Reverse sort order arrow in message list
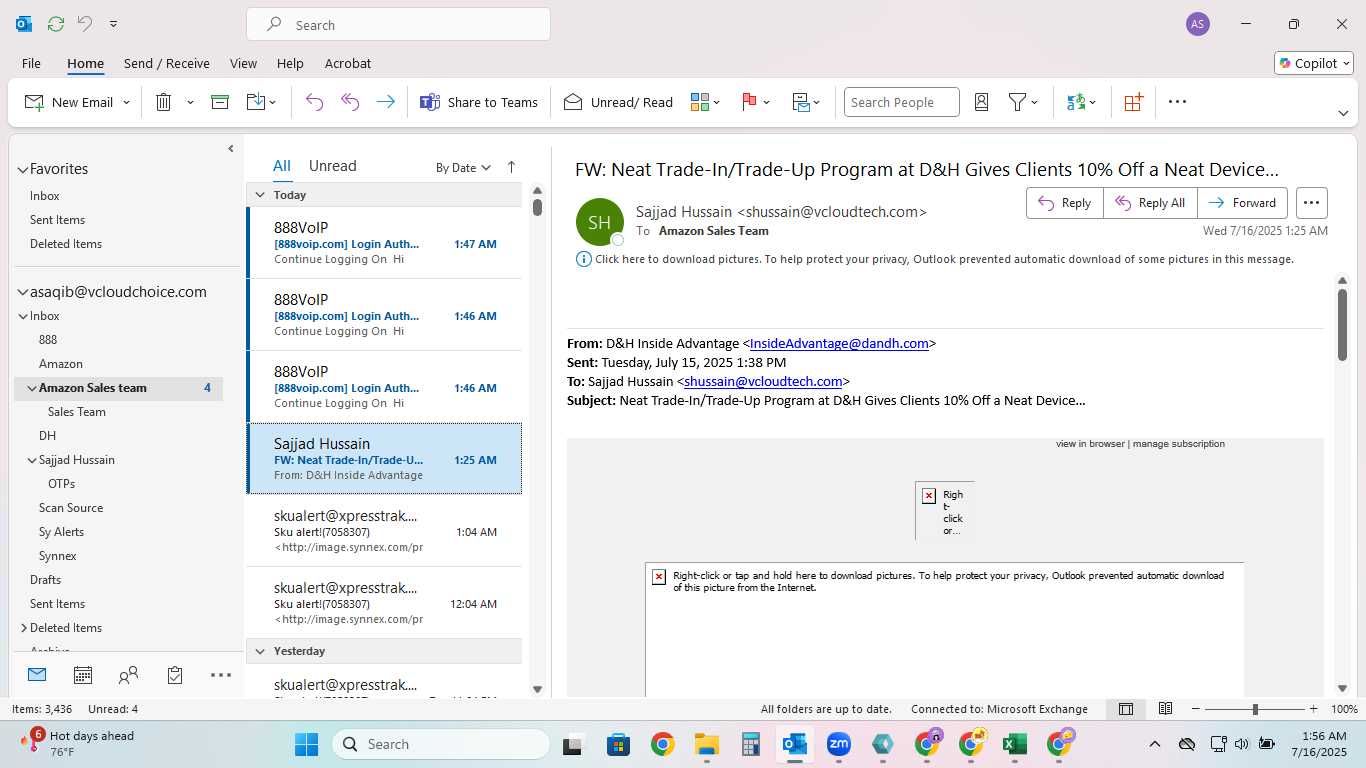Screen dimensions: 1366x768 point(511,167)
